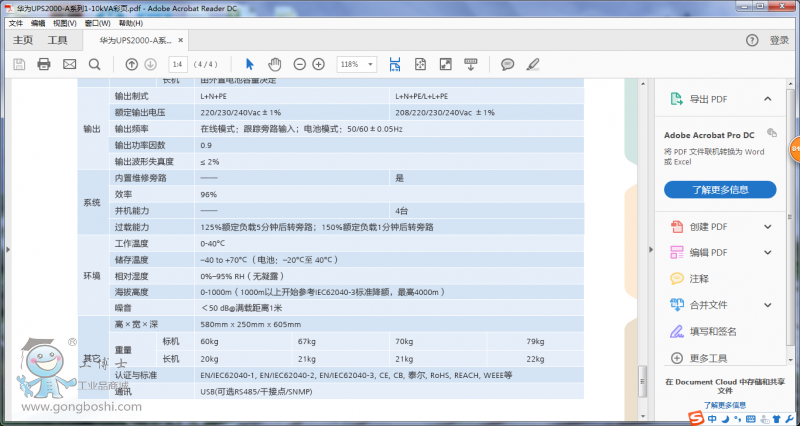Open the 视图(V) menu

coord(64,22)
